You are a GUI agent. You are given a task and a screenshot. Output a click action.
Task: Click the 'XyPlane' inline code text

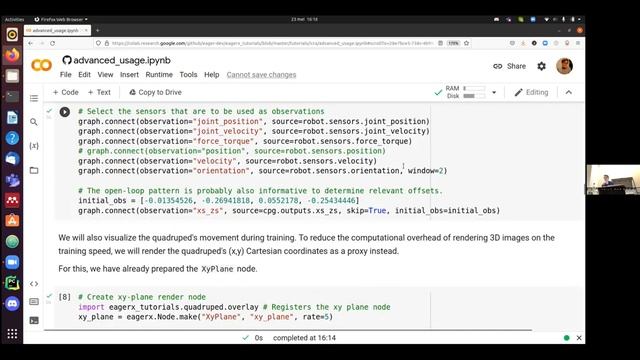click(217, 269)
